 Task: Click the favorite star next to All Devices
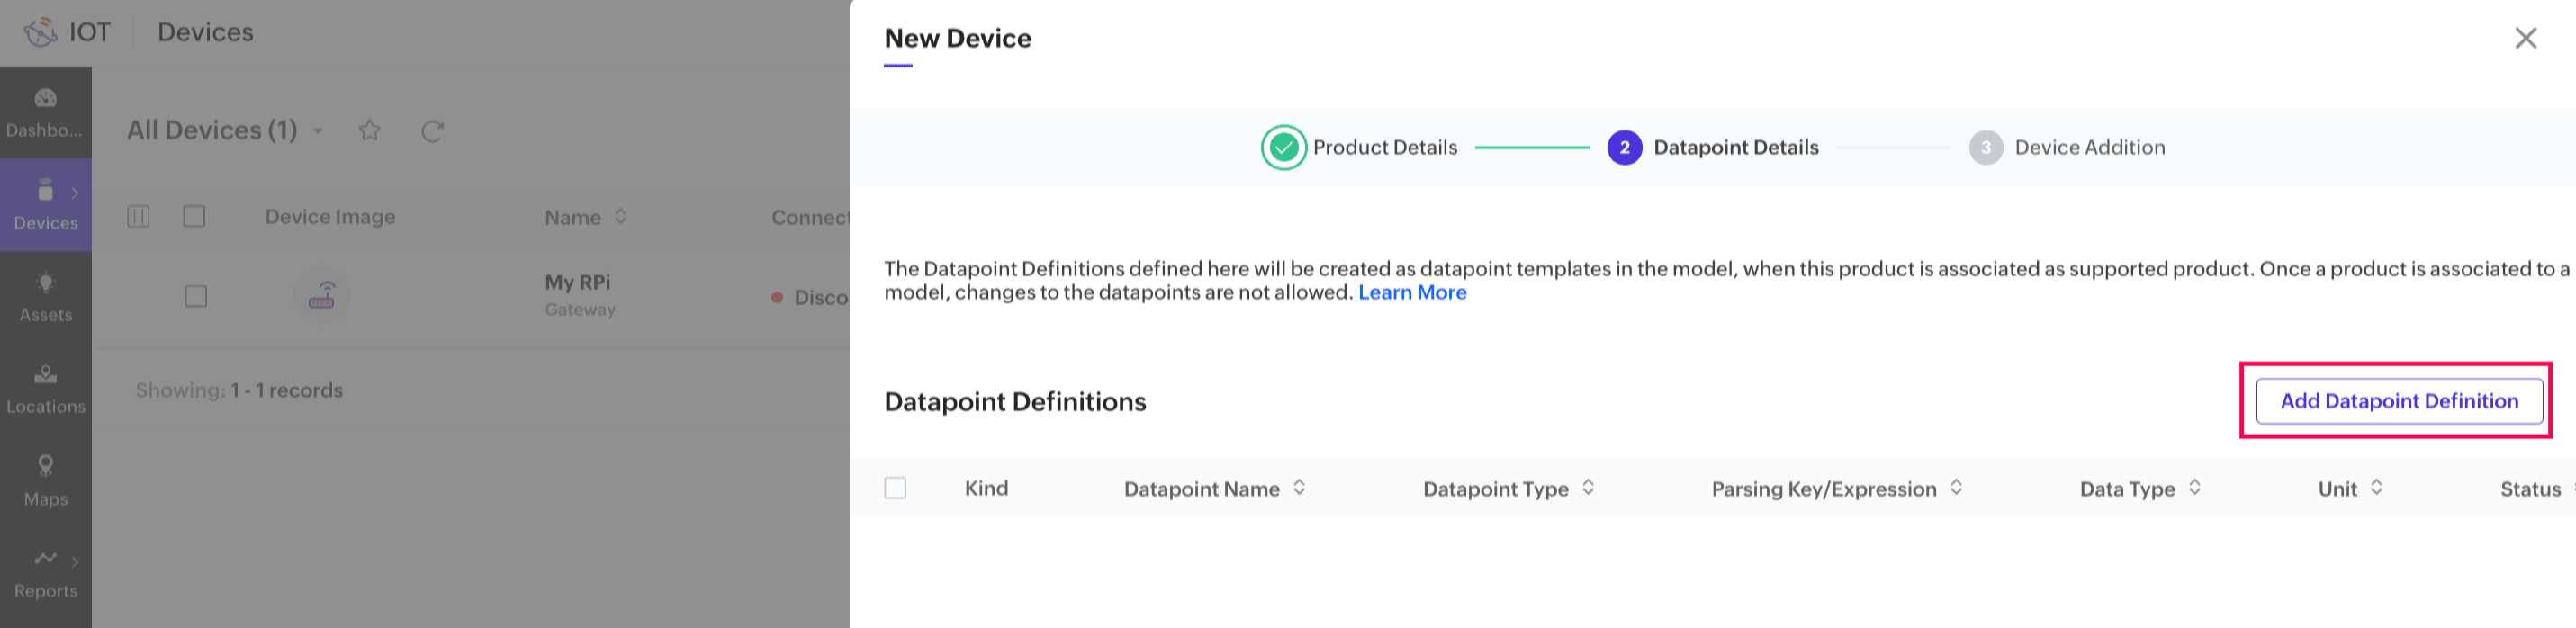tap(370, 131)
